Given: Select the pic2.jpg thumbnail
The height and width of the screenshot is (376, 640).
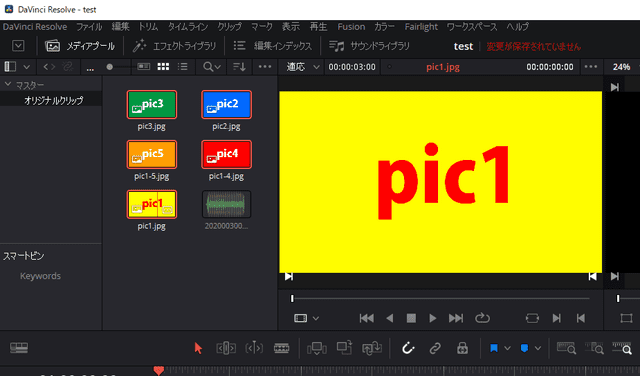Looking at the screenshot, I should click(226, 105).
